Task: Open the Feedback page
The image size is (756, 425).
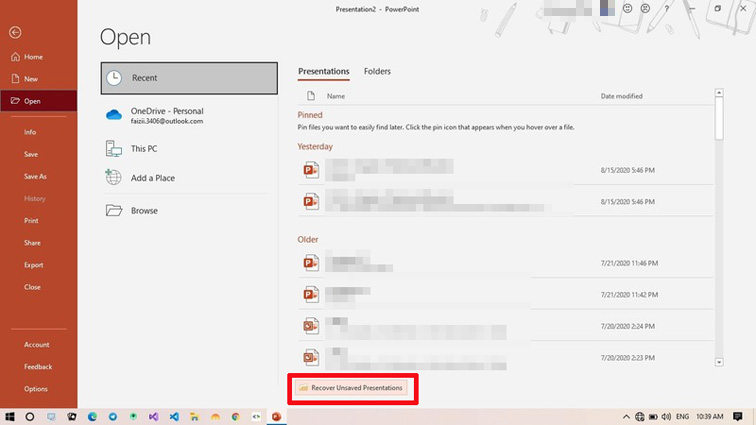Action: 39,367
